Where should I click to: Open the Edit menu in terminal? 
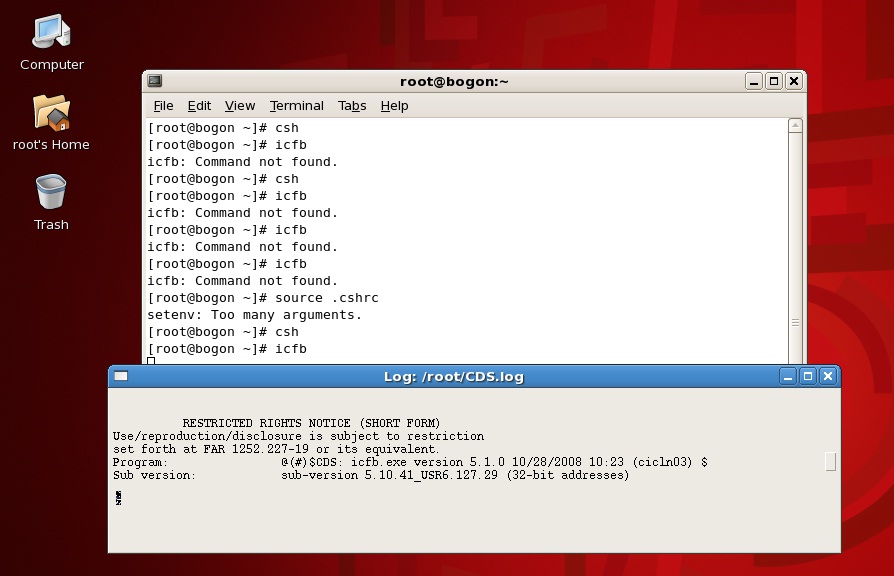click(199, 106)
